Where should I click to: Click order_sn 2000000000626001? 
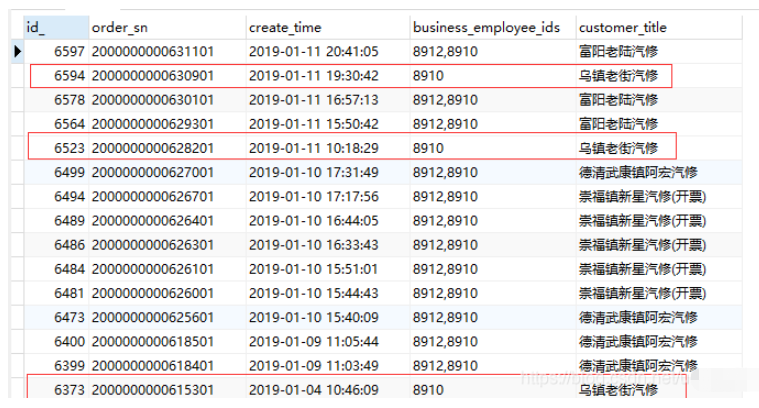pyautogui.click(x=152, y=293)
